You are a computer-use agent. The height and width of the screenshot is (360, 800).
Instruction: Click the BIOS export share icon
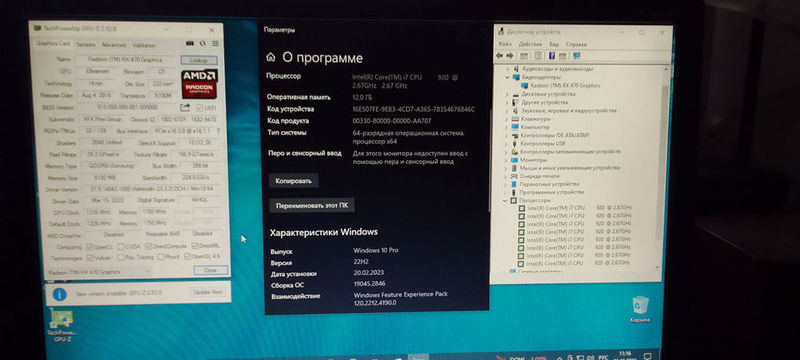click(185, 108)
